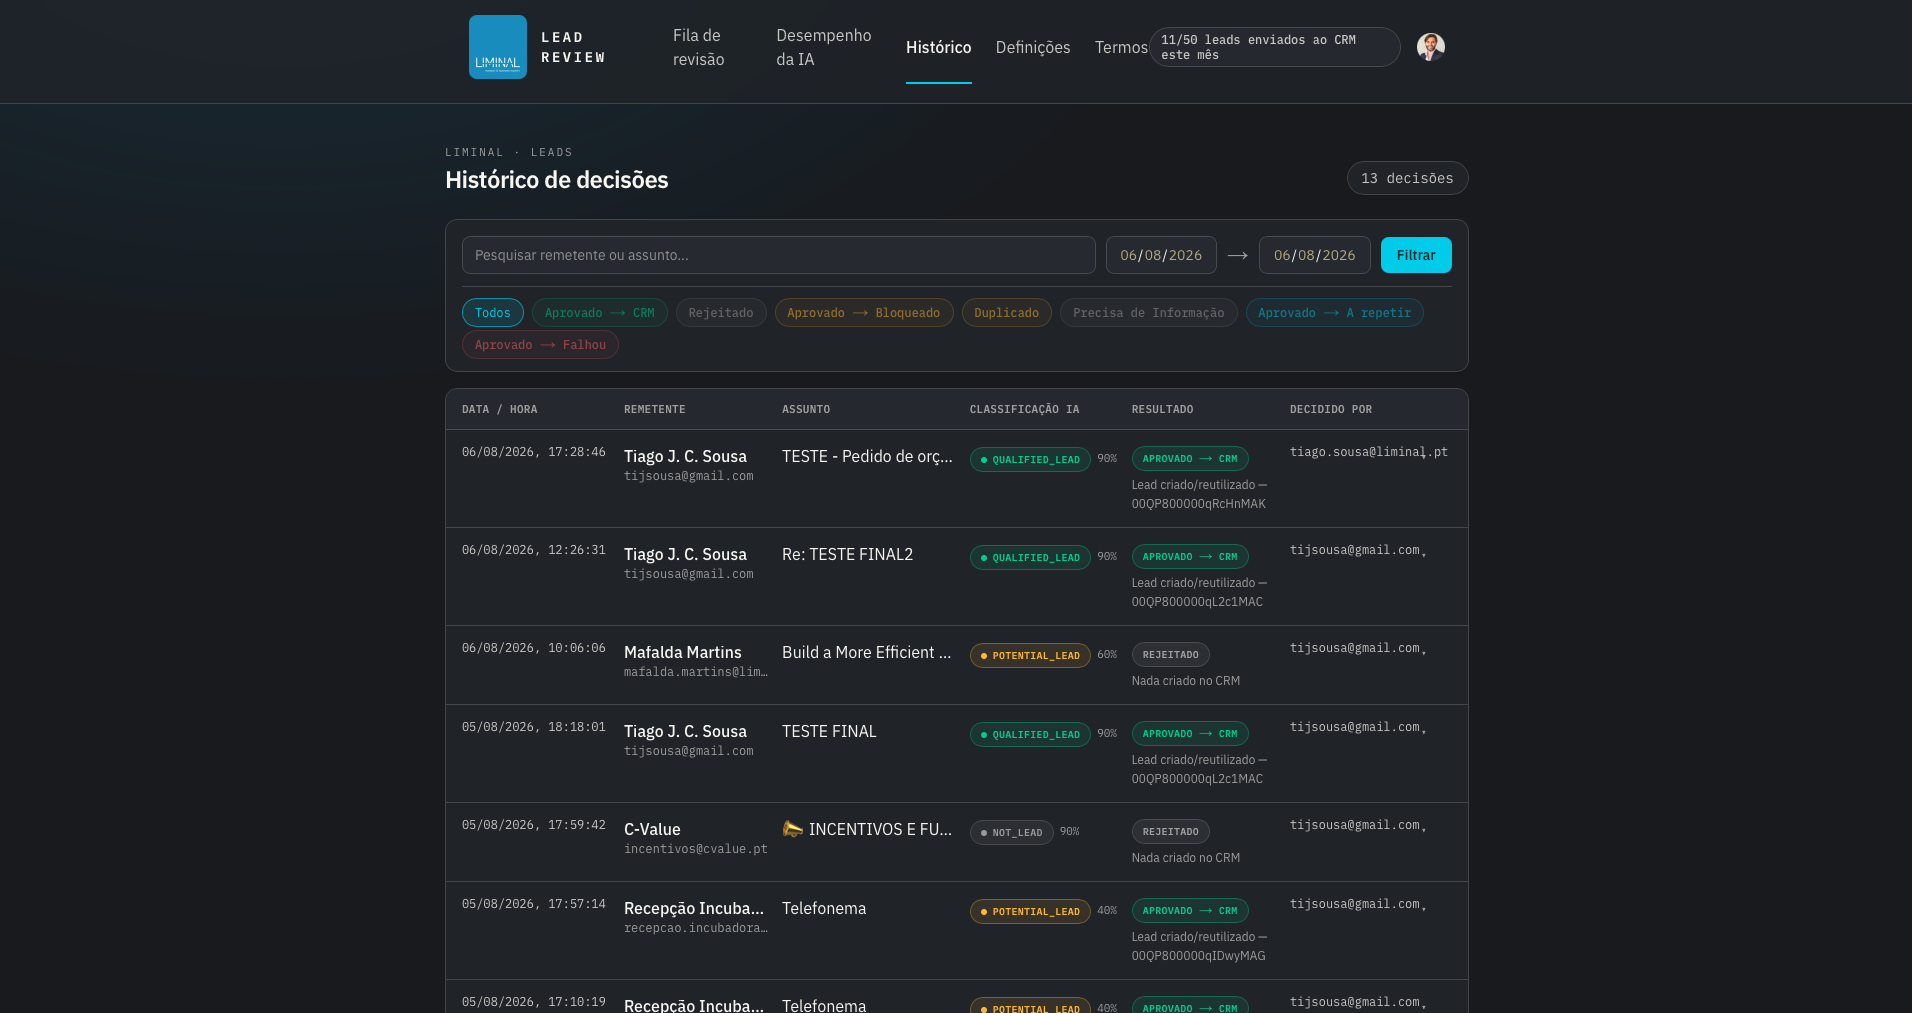Click the incentivos@cvalue.pt email address
Screen dimensions: 1912x1013
click(696, 849)
